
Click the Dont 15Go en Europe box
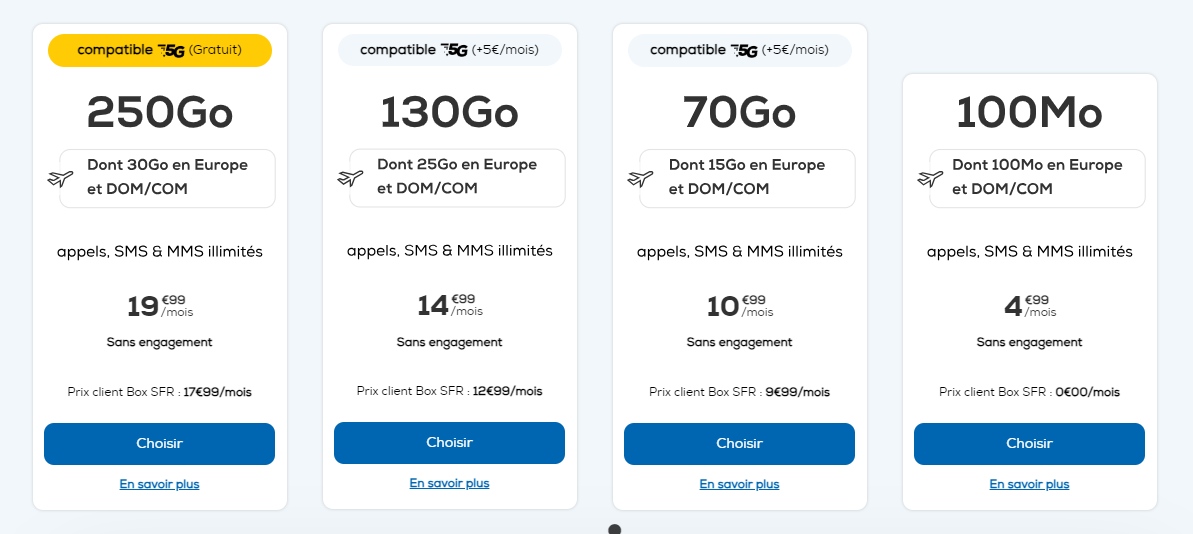click(x=747, y=178)
